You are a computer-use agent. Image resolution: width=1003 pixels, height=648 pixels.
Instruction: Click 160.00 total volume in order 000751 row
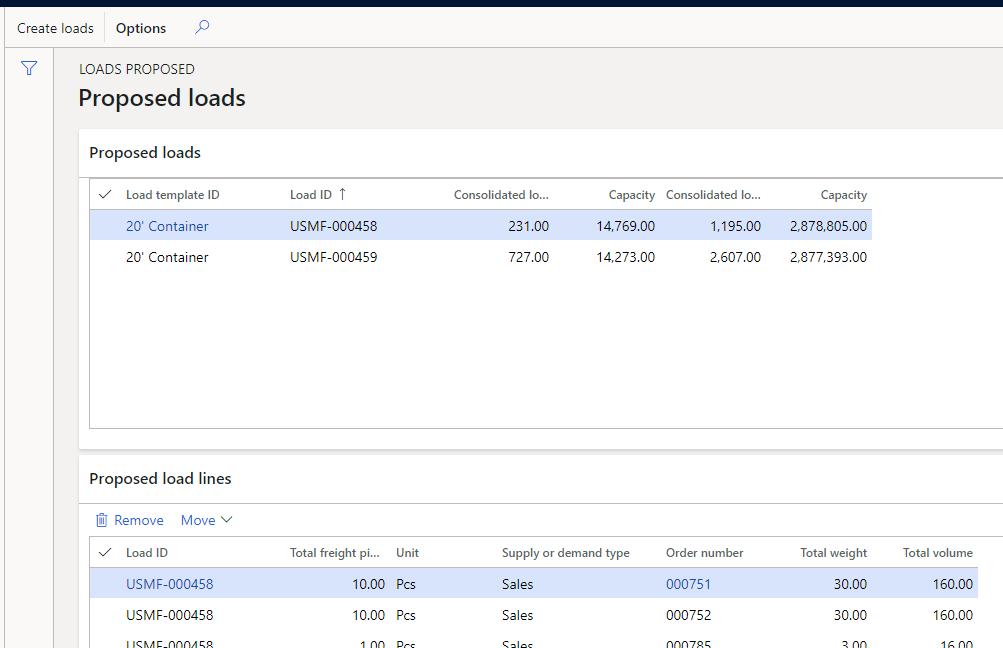[952, 584]
